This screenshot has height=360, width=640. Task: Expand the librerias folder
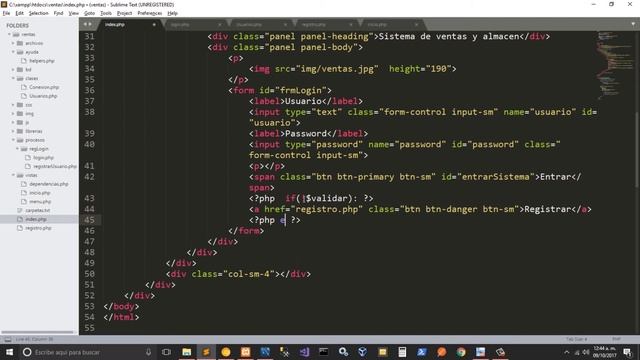[x=13, y=131]
